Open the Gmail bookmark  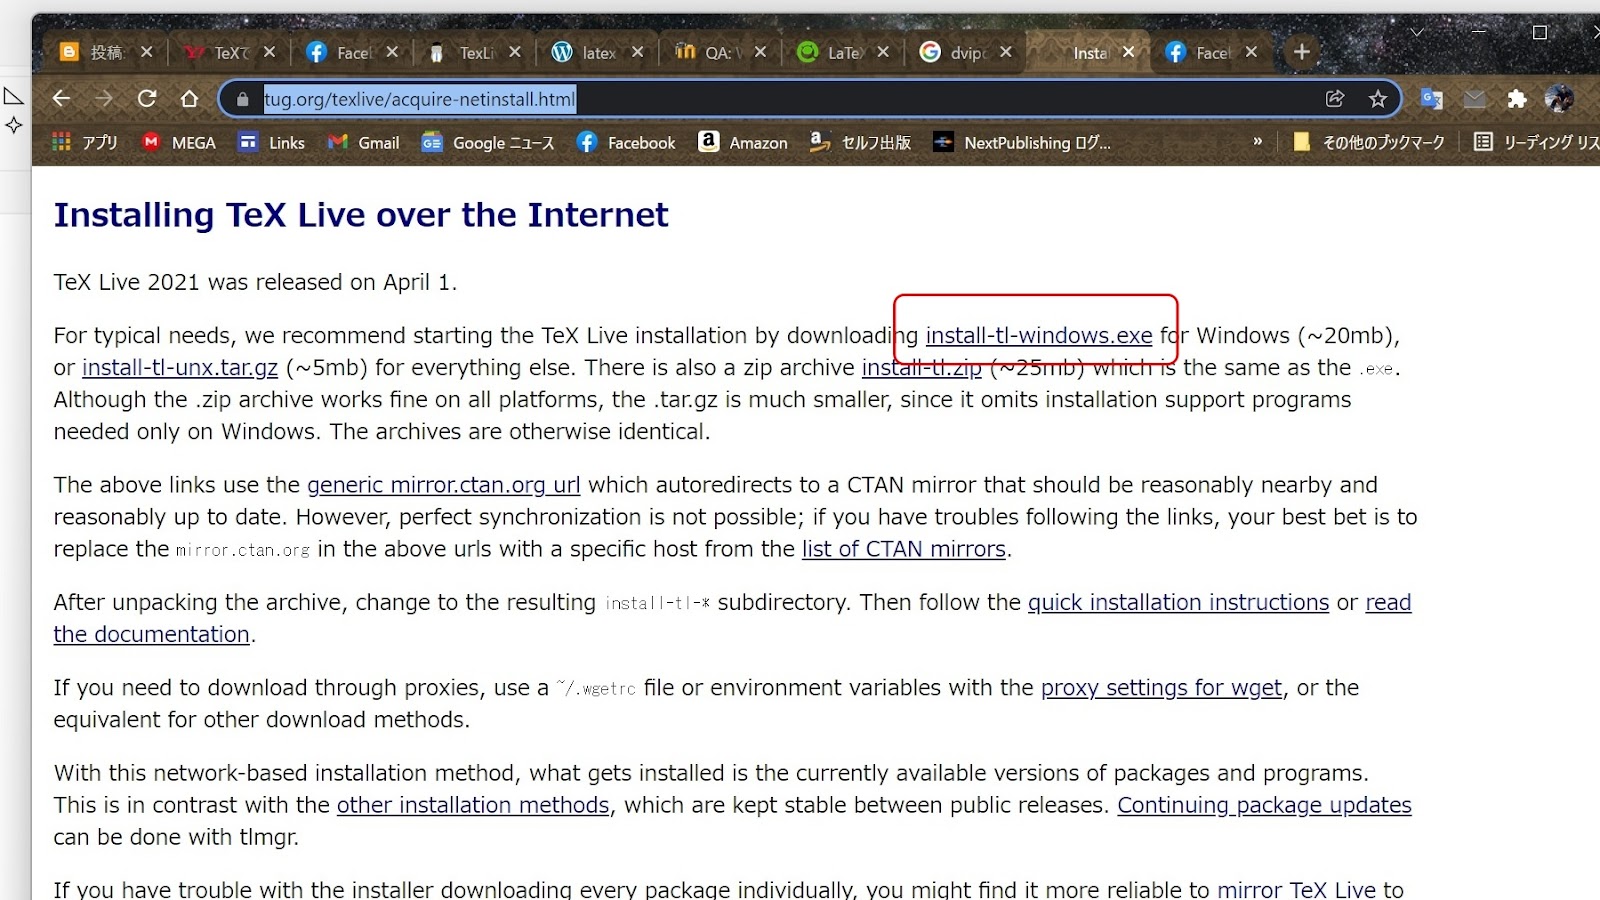tap(364, 142)
